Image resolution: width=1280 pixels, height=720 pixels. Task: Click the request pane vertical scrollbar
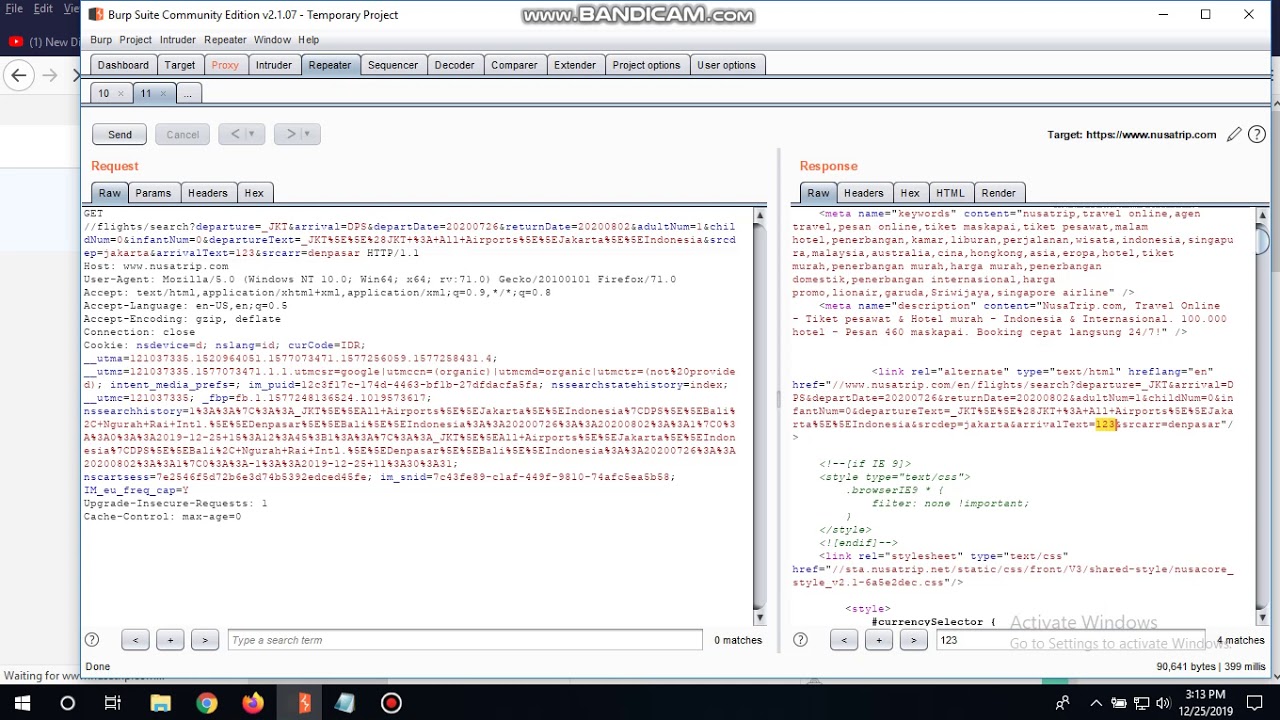click(760, 416)
